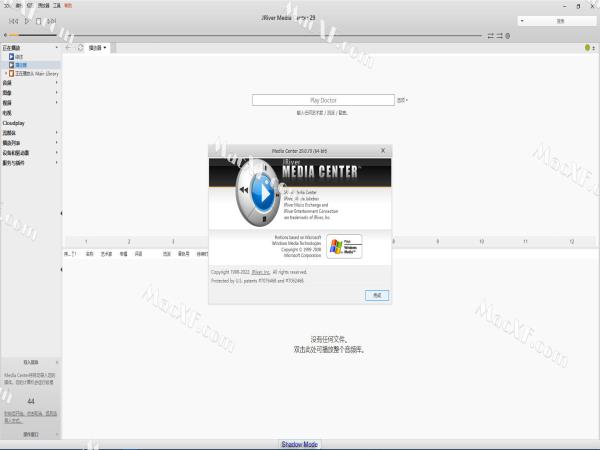The width and height of the screenshot is (600, 450).
Task: Select Cloudplay in the sidebar
Action: 13,123
